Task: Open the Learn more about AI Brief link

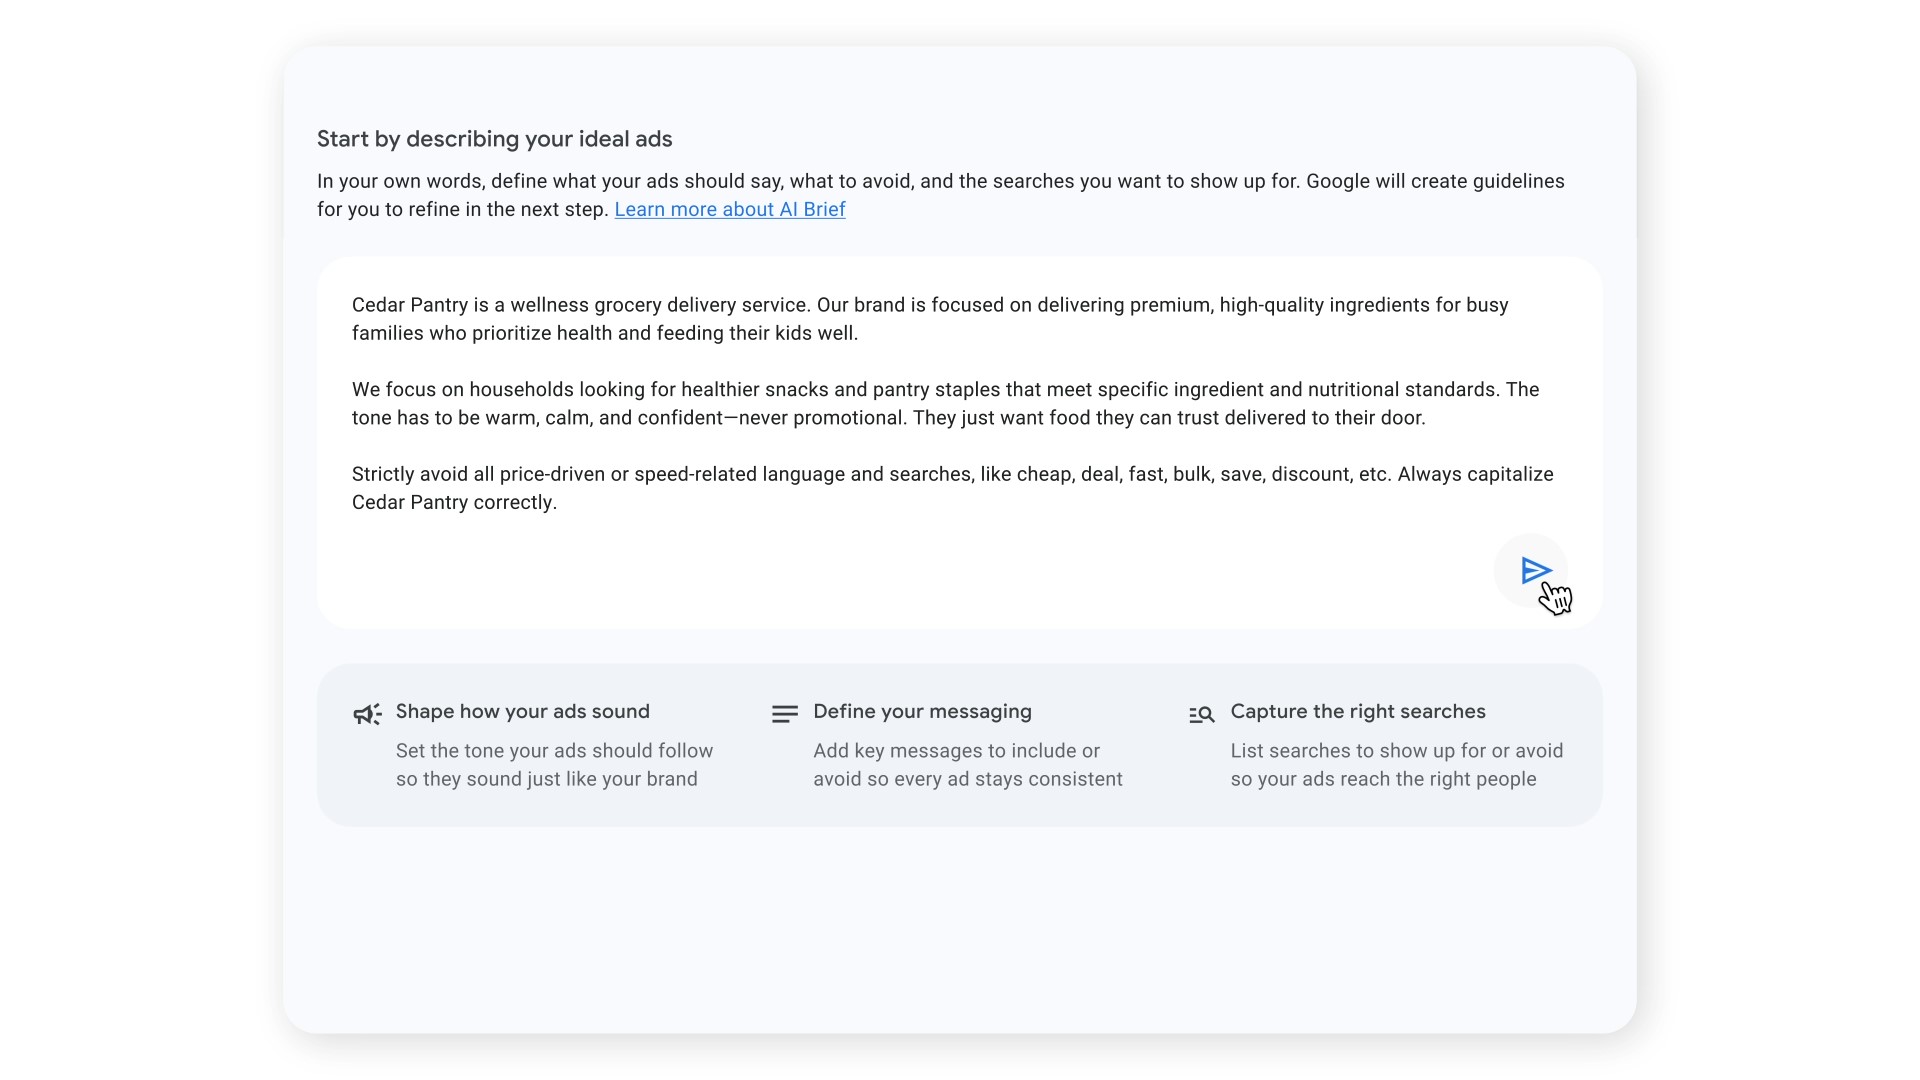Action: click(x=730, y=209)
